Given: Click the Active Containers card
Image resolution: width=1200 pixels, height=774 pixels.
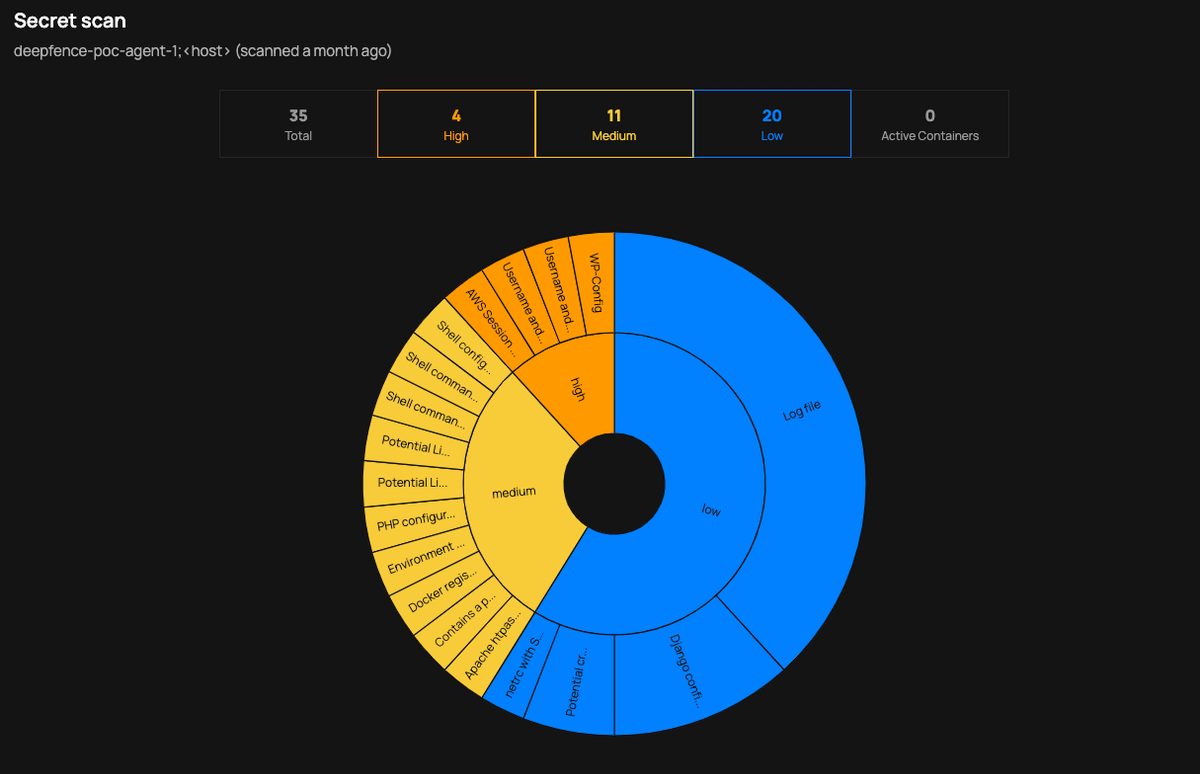Looking at the screenshot, I should 929,124.
